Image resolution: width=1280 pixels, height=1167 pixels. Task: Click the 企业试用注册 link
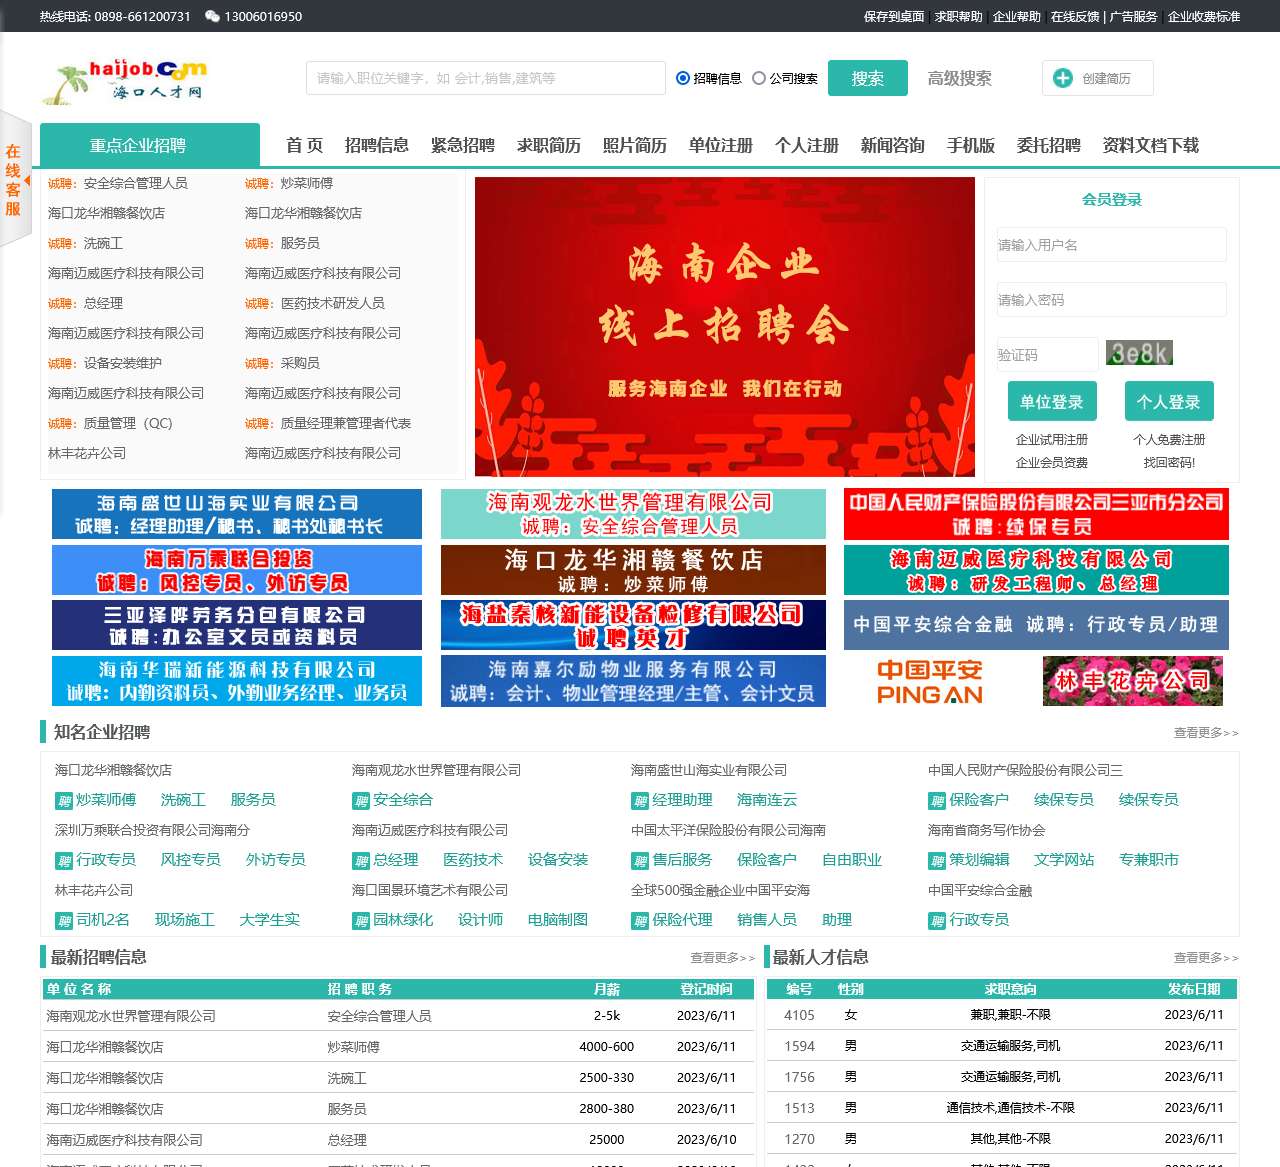pos(1052,440)
